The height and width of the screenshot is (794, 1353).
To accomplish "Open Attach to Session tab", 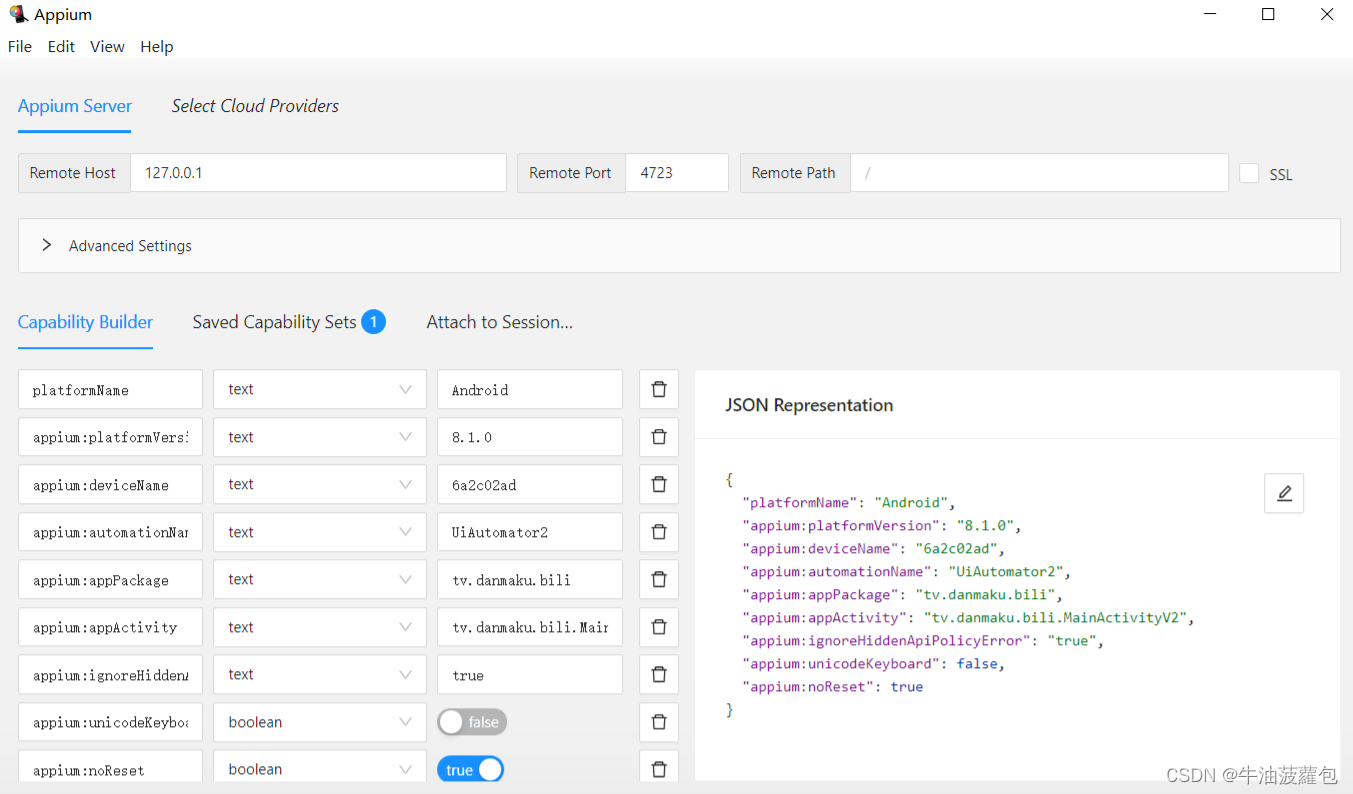I will [x=499, y=322].
